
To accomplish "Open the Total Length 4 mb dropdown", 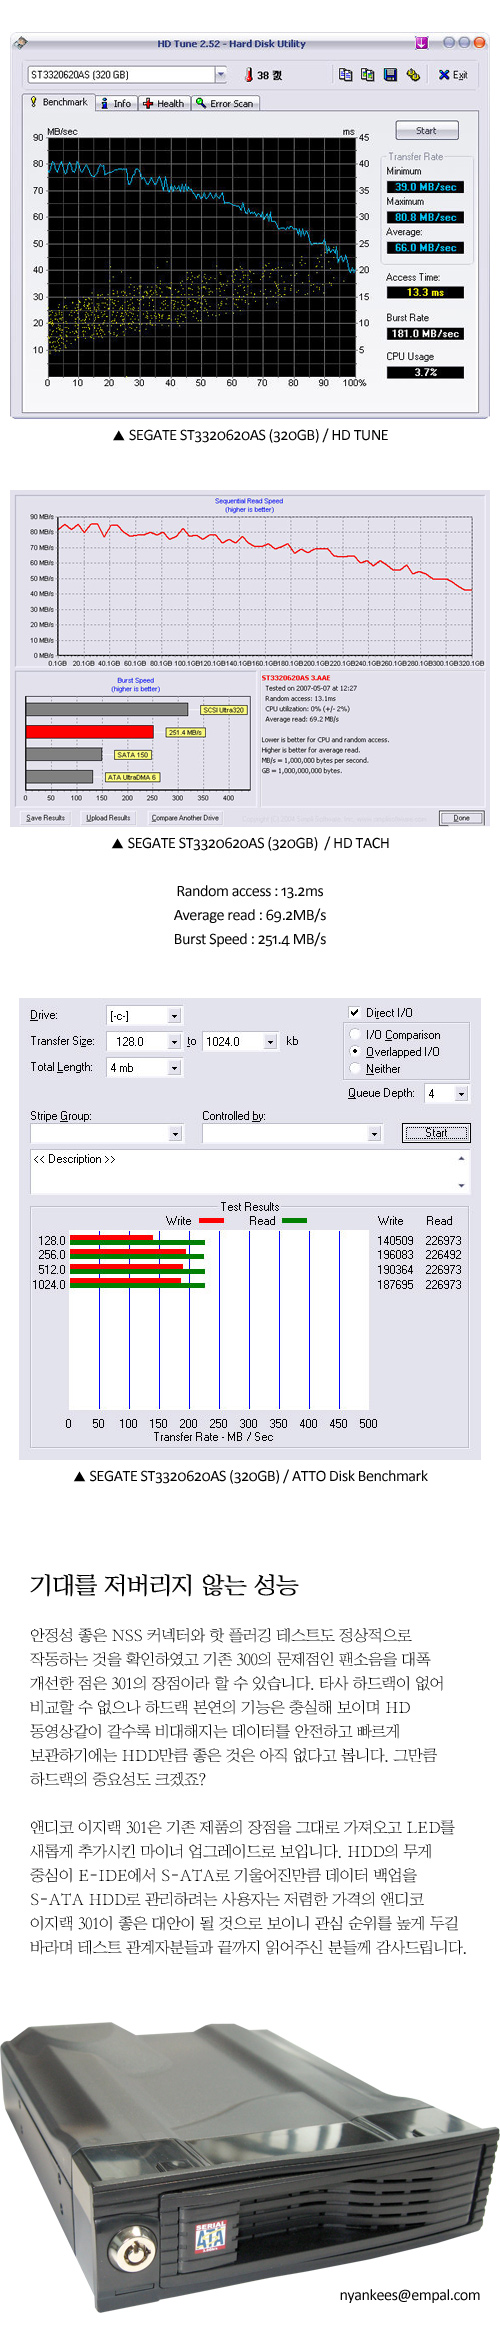I will coord(174,1068).
